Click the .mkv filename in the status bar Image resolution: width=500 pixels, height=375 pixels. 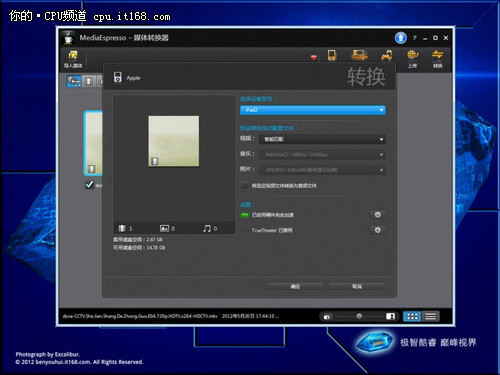(140, 316)
